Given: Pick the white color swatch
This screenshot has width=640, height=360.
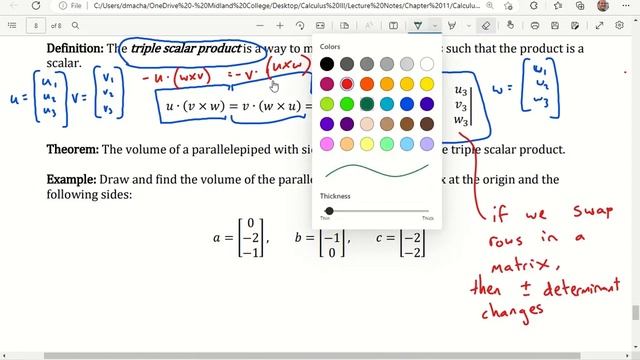Looking at the screenshot, I should tap(427, 64).
